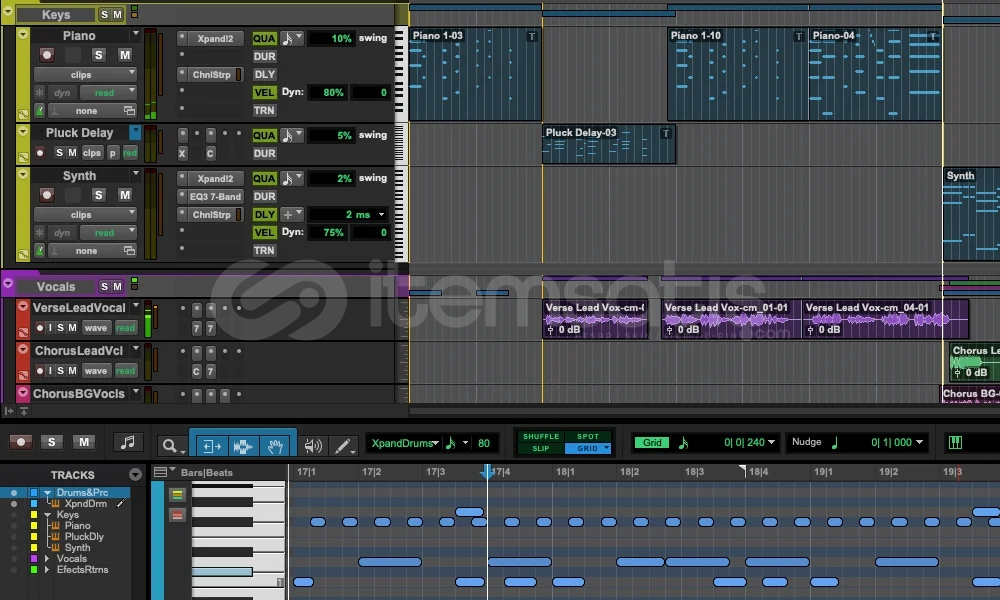Click the Zoomer magnifier tool
The image size is (1000, 600).
coord(172,446)
